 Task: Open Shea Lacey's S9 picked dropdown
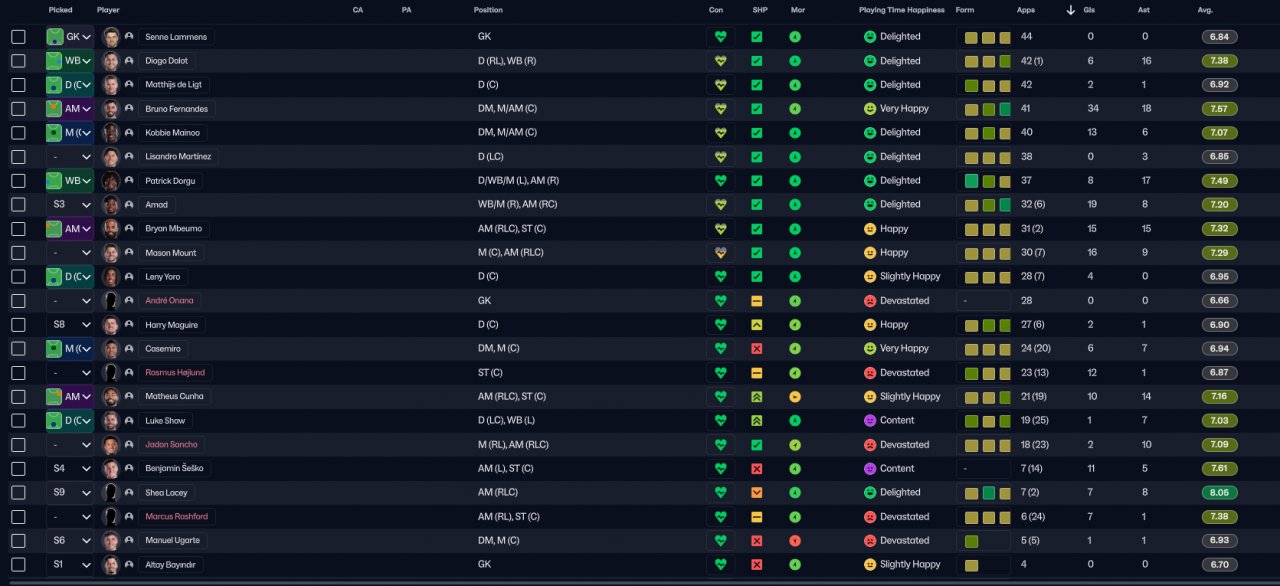[x=69, y=493]
